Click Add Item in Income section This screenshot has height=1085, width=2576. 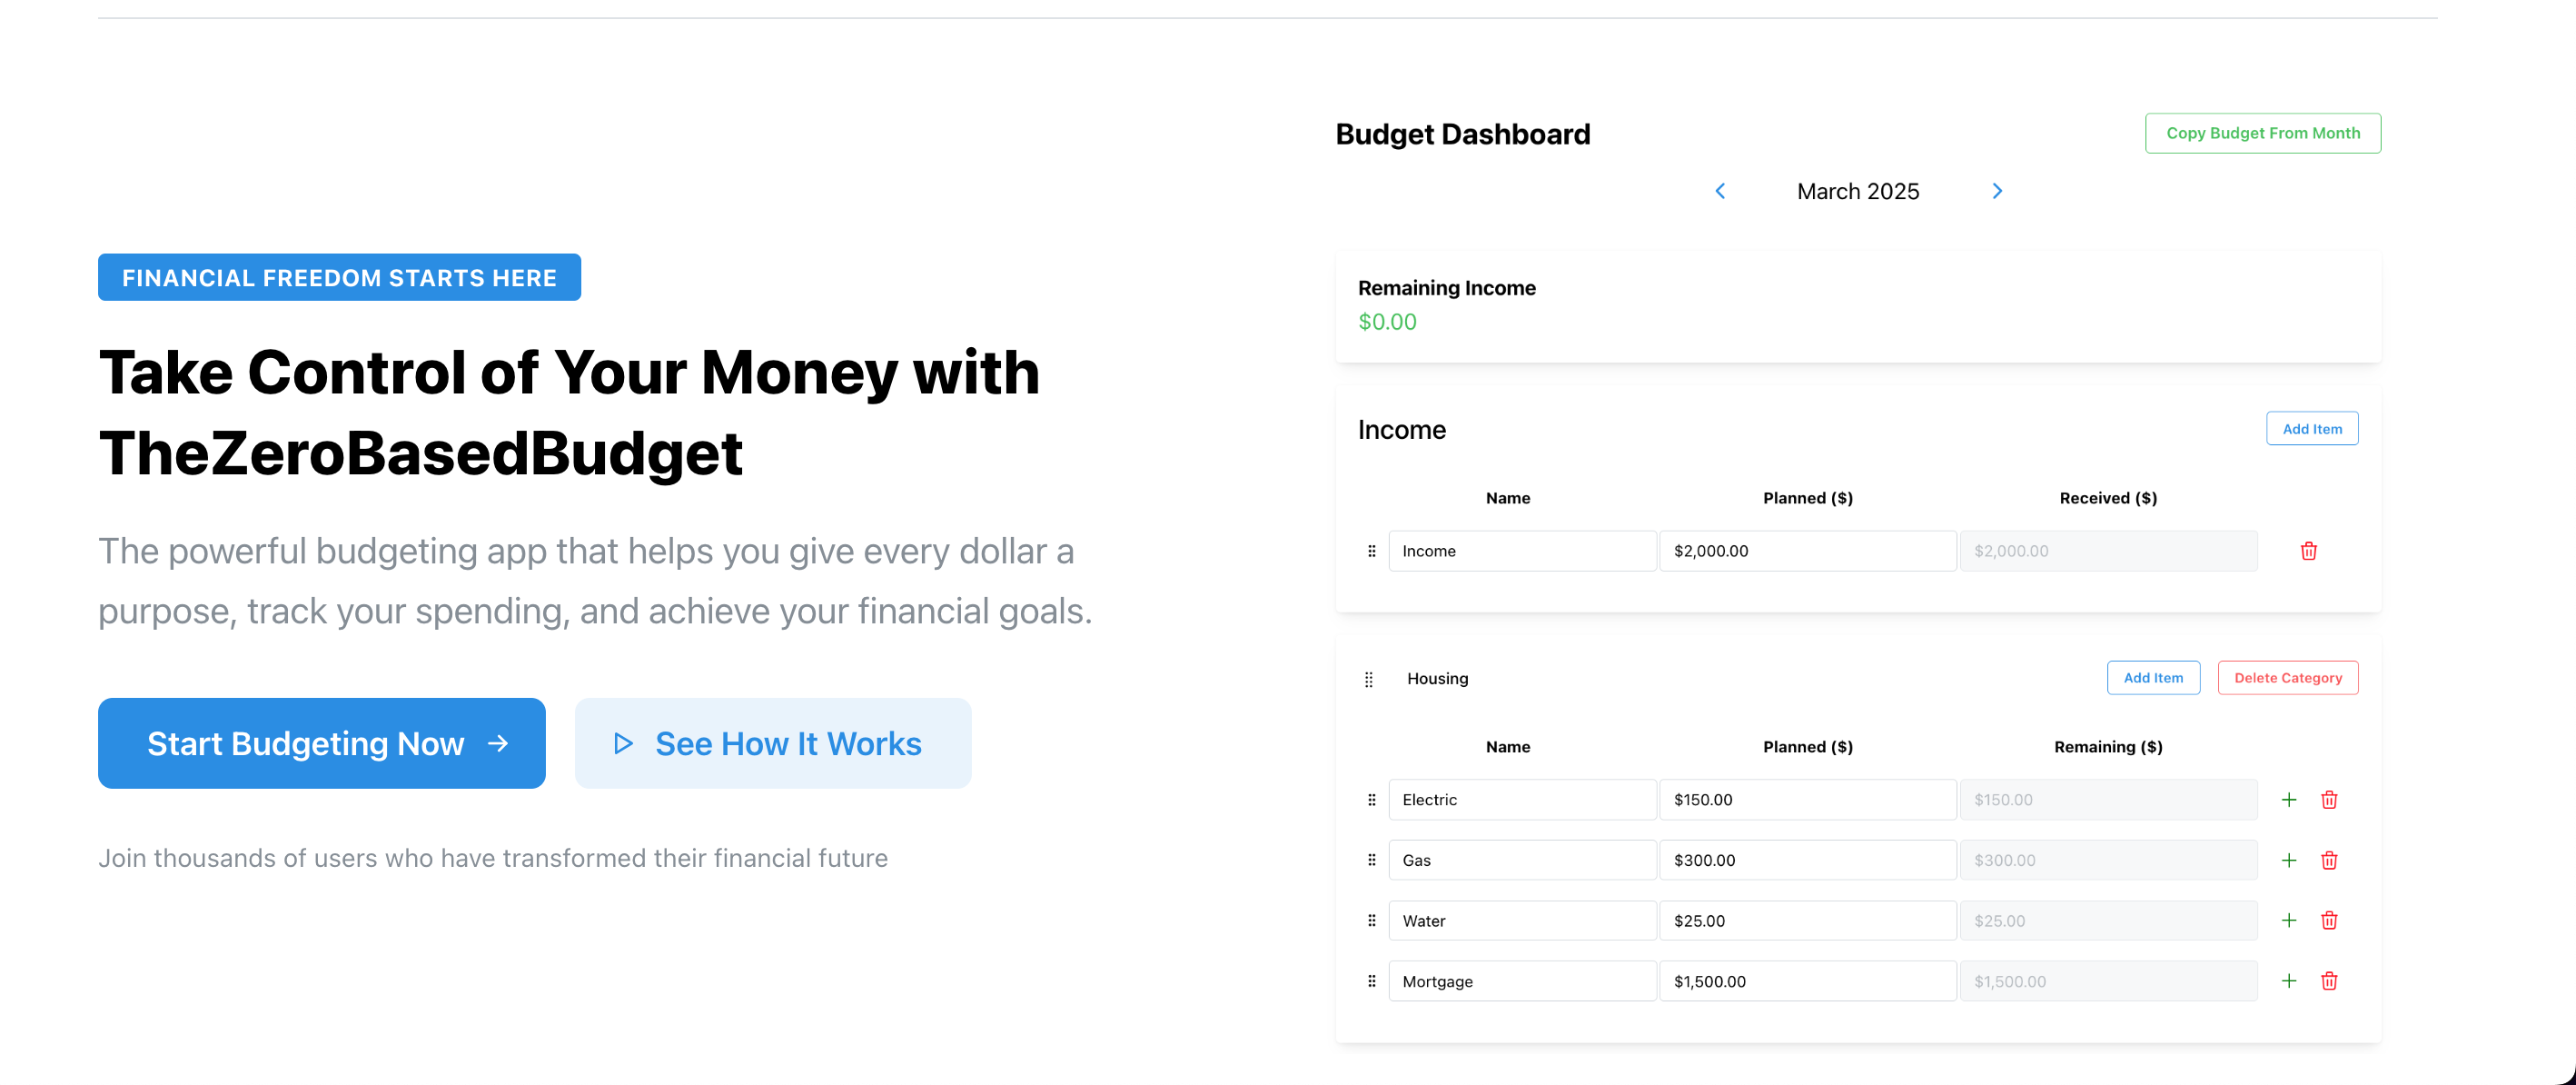pos(2312,429)
